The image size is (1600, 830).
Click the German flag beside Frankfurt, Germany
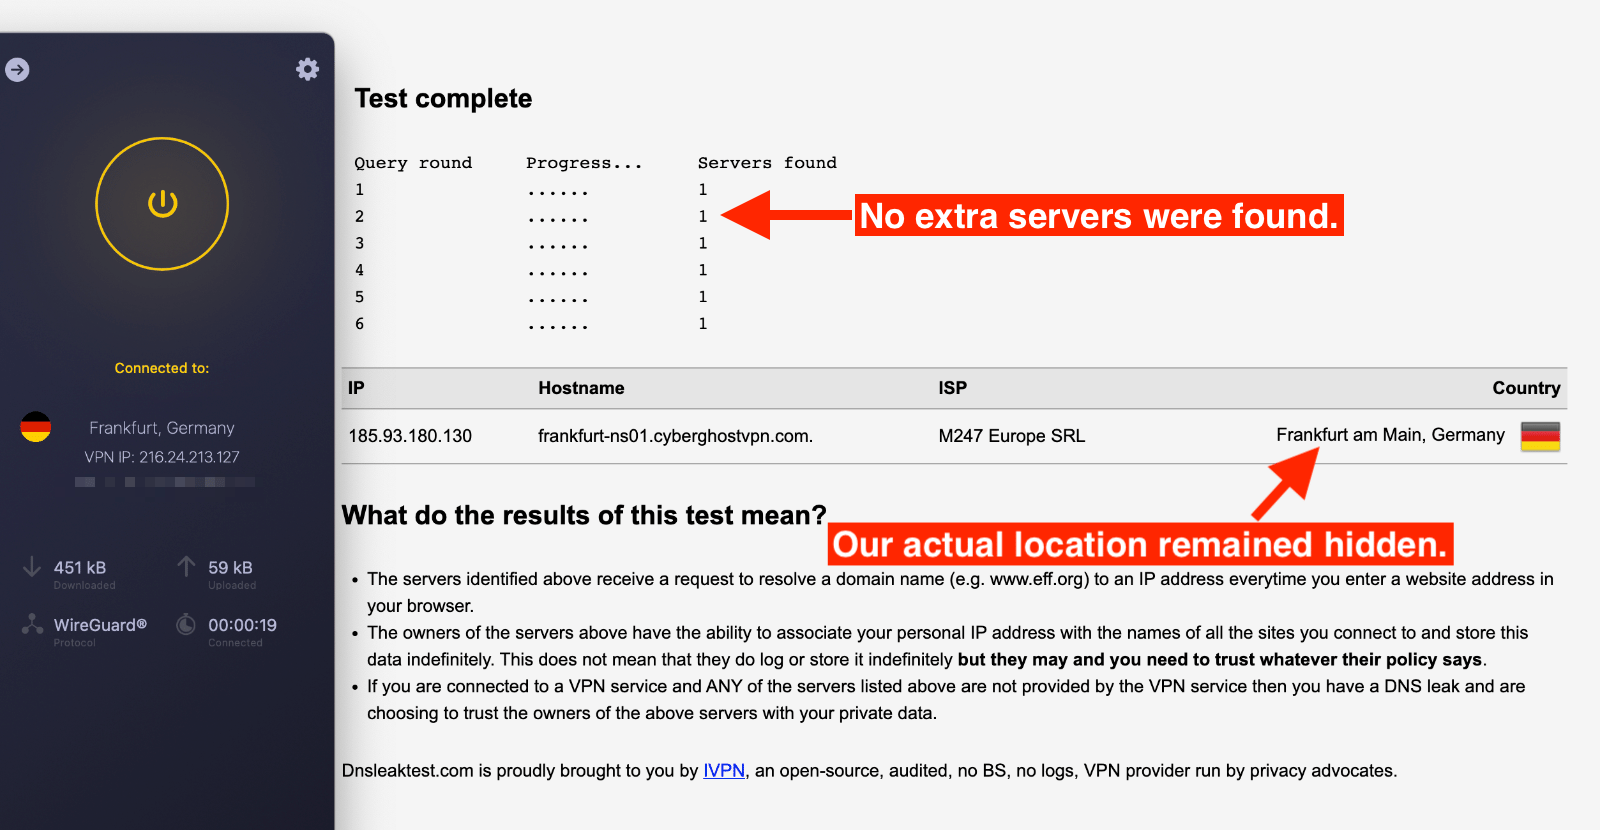36,427
